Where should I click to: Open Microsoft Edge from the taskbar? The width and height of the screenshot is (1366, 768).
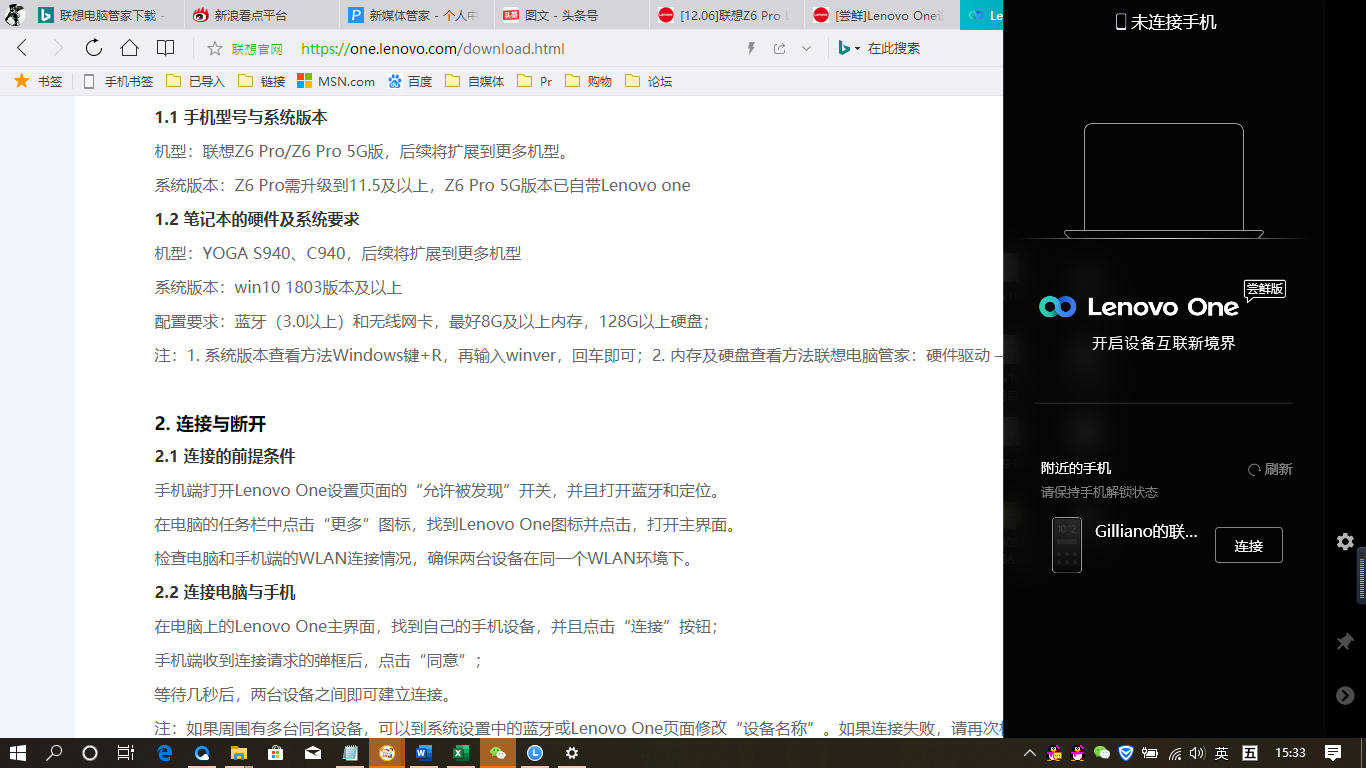coord(165,753)
